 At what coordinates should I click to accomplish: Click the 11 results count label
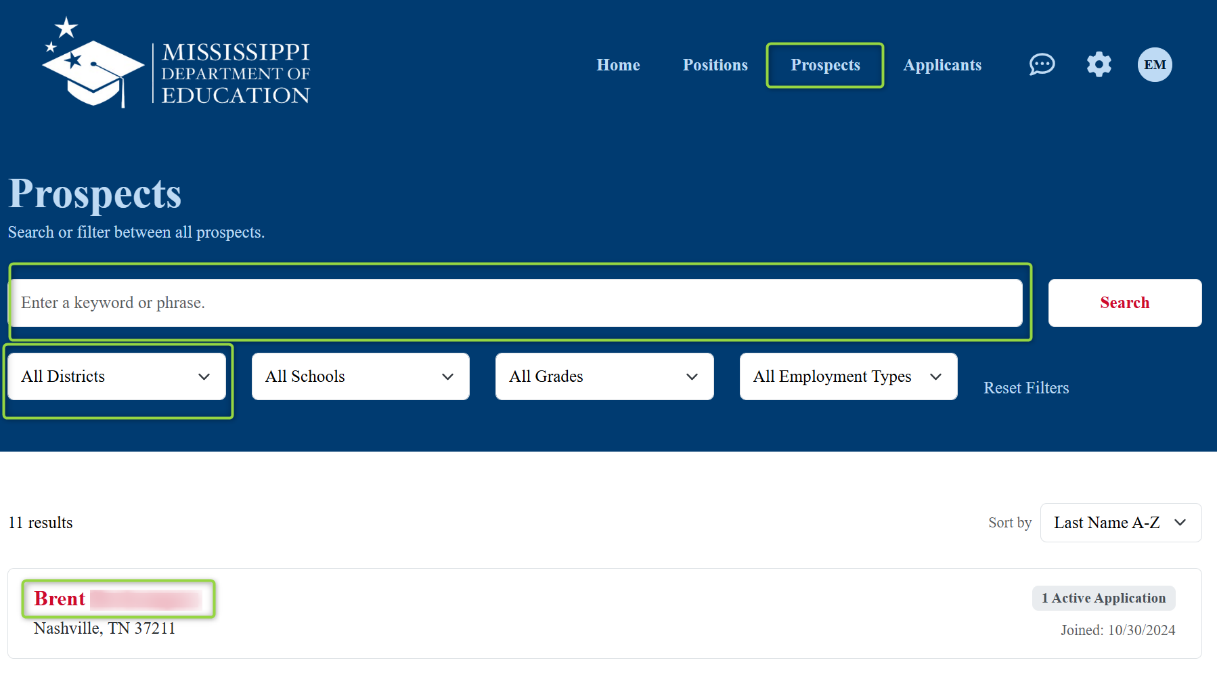40,522
